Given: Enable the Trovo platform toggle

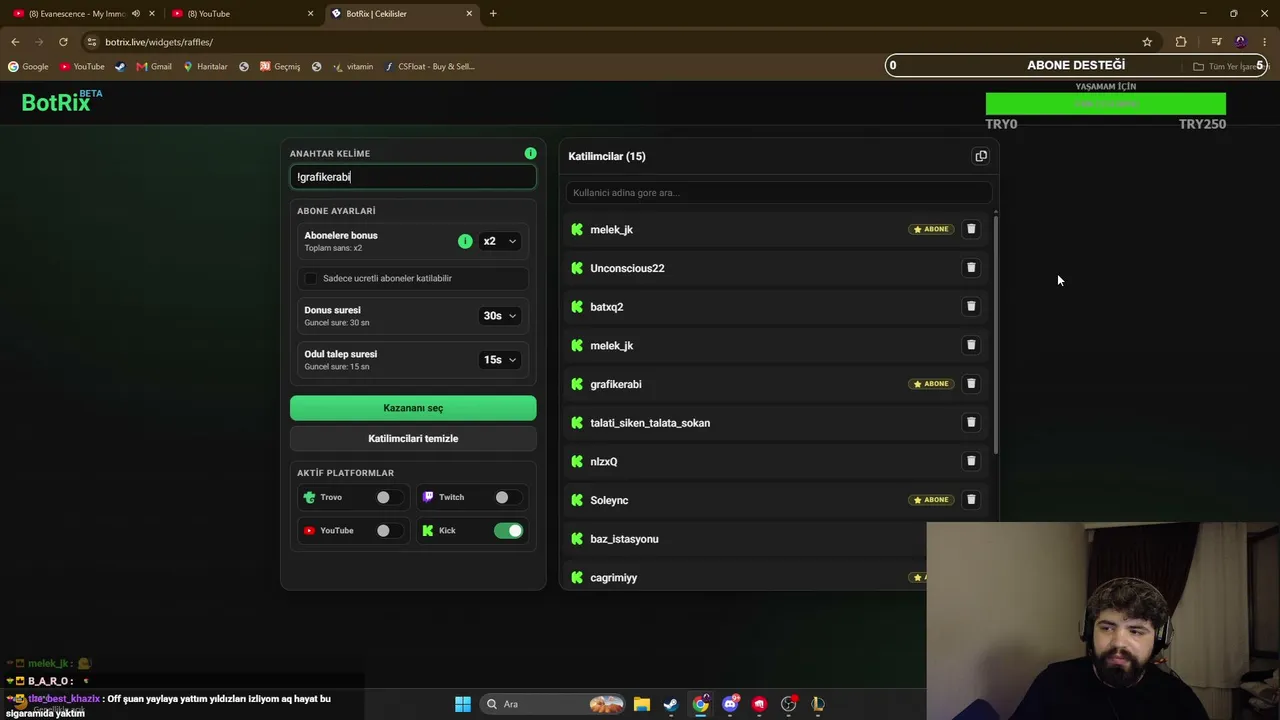Looking at the screenshot, I should tap(389, 497).
